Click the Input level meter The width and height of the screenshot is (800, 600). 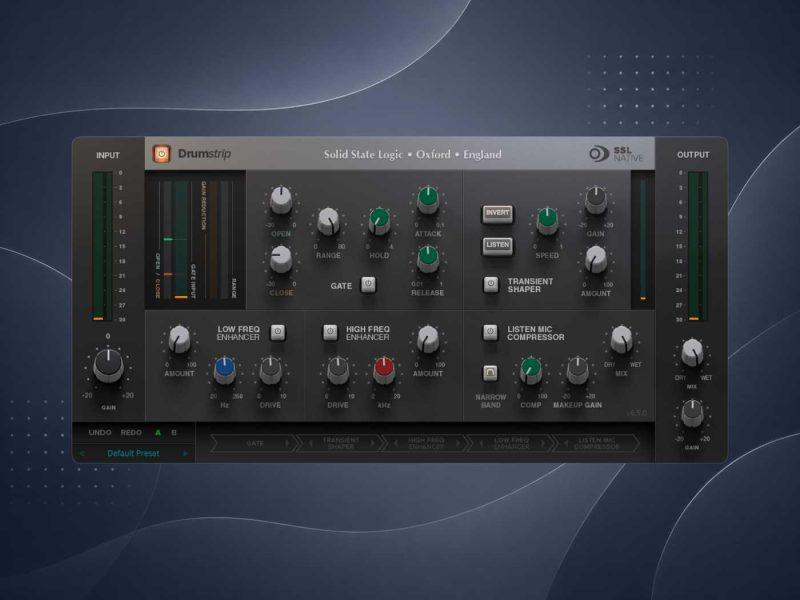103,246
